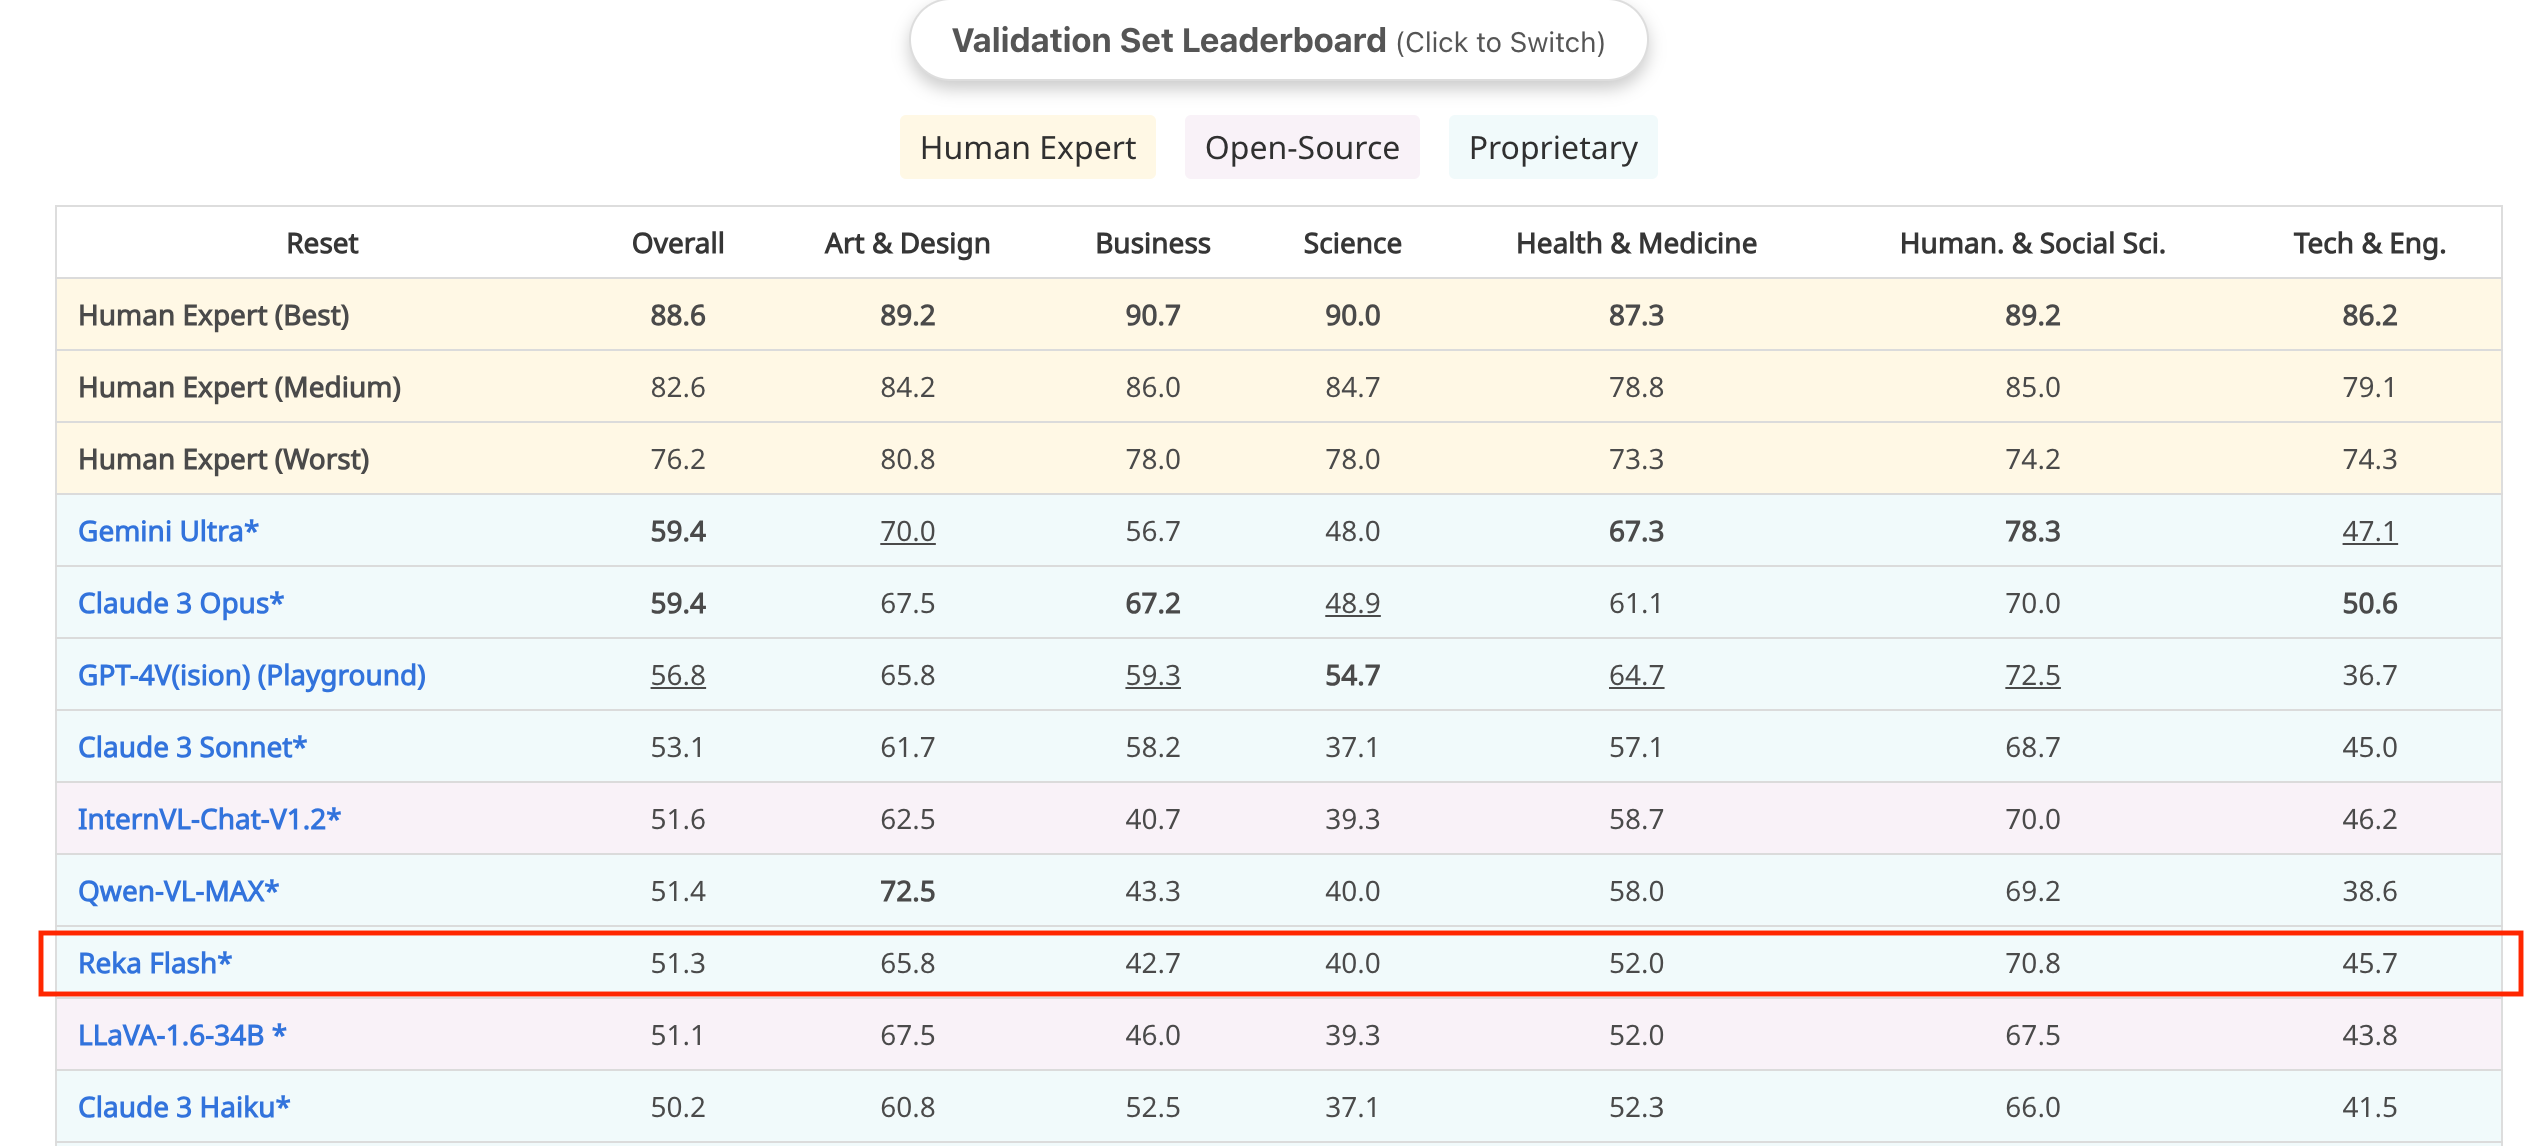Click GPT-4V Overall score 56.8
The height and width of the screenshot is (1146, 2528).
[x=678, y=675]
